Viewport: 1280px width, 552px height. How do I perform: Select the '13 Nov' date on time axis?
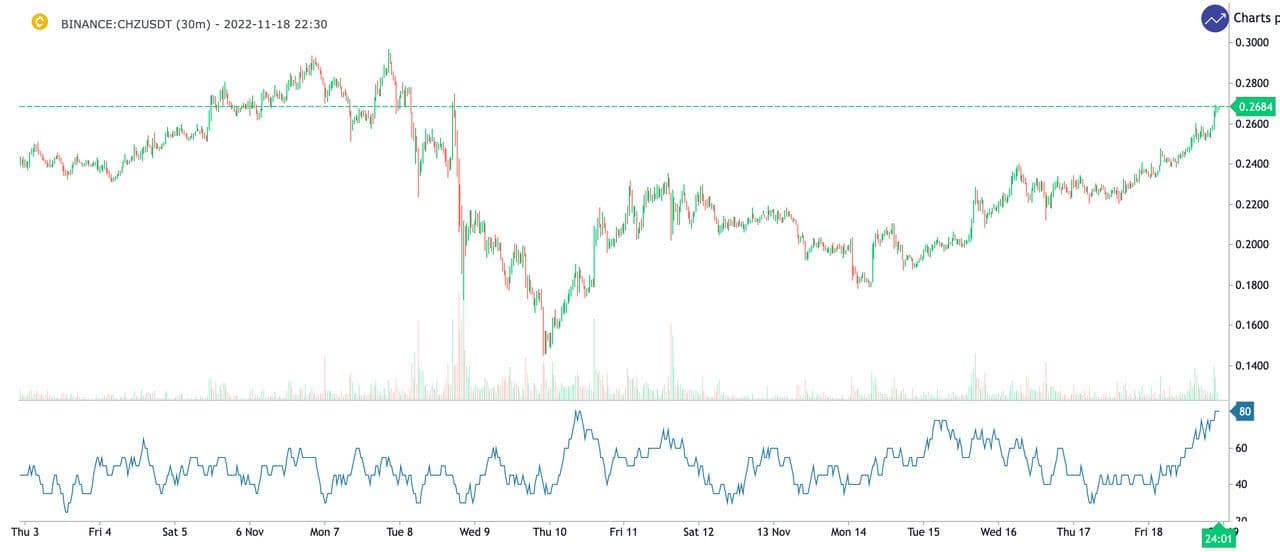tap(773, 532)
